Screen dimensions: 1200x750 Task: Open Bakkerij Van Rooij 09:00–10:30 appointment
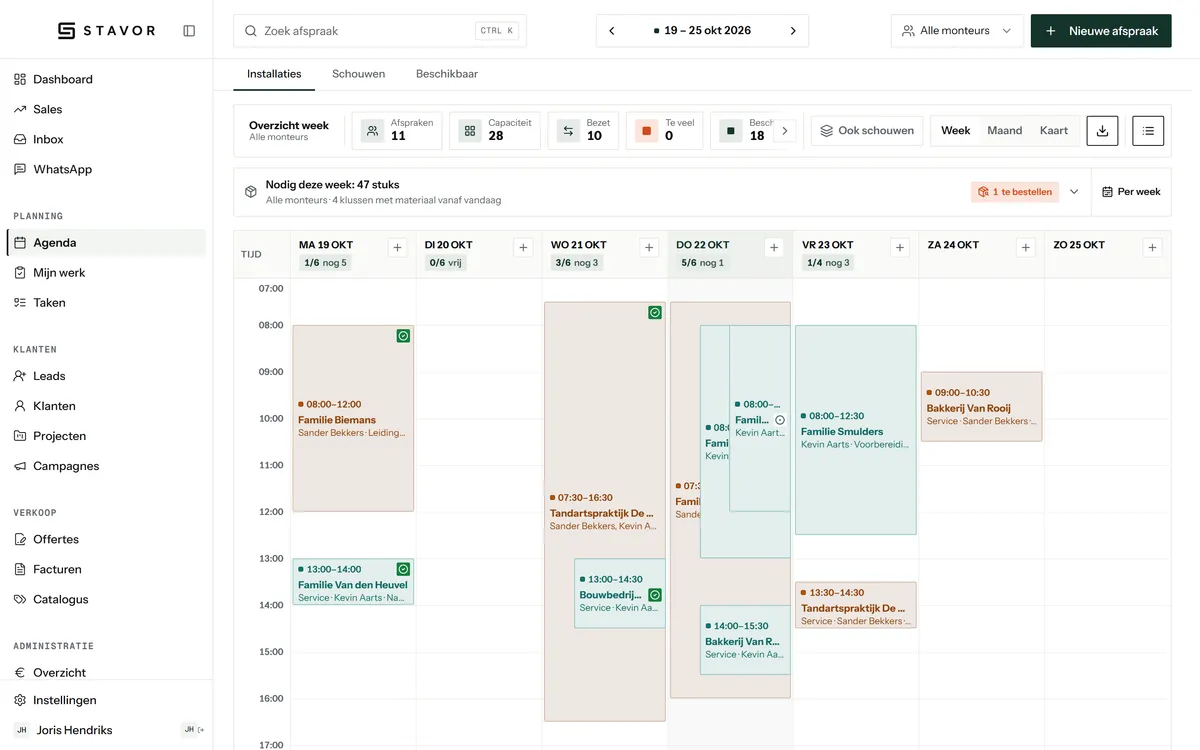(x=982, y=407)
